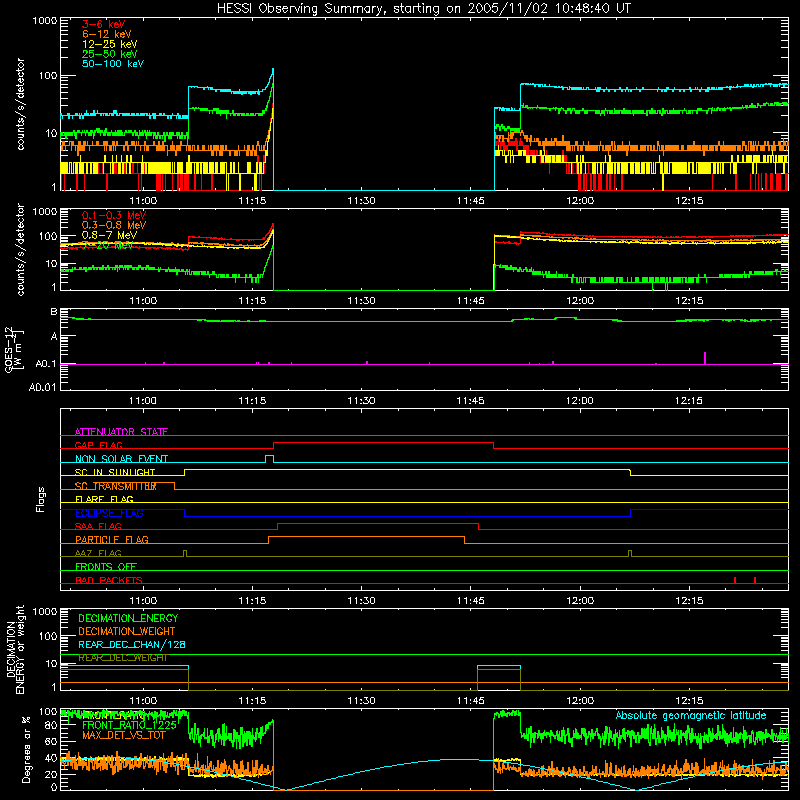Select the red 3-6 keV legend label

(103, 24)
